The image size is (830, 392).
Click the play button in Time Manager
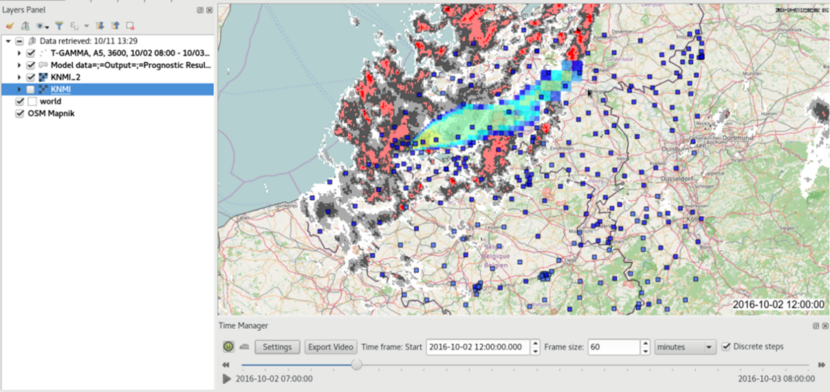pos(227,379)
